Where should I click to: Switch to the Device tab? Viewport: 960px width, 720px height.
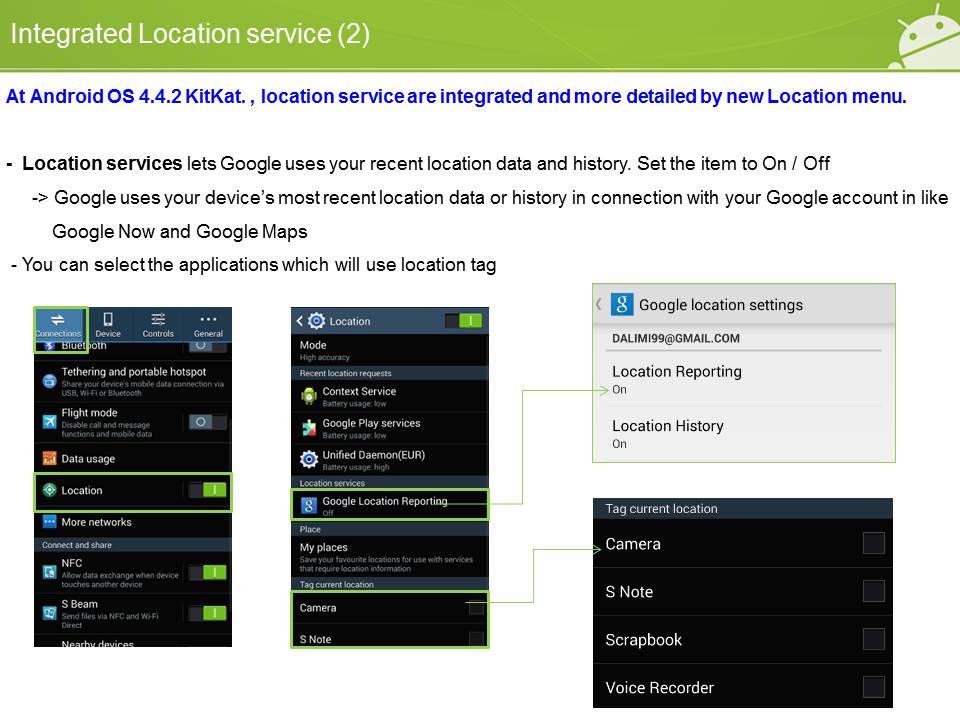pos(108,325)
